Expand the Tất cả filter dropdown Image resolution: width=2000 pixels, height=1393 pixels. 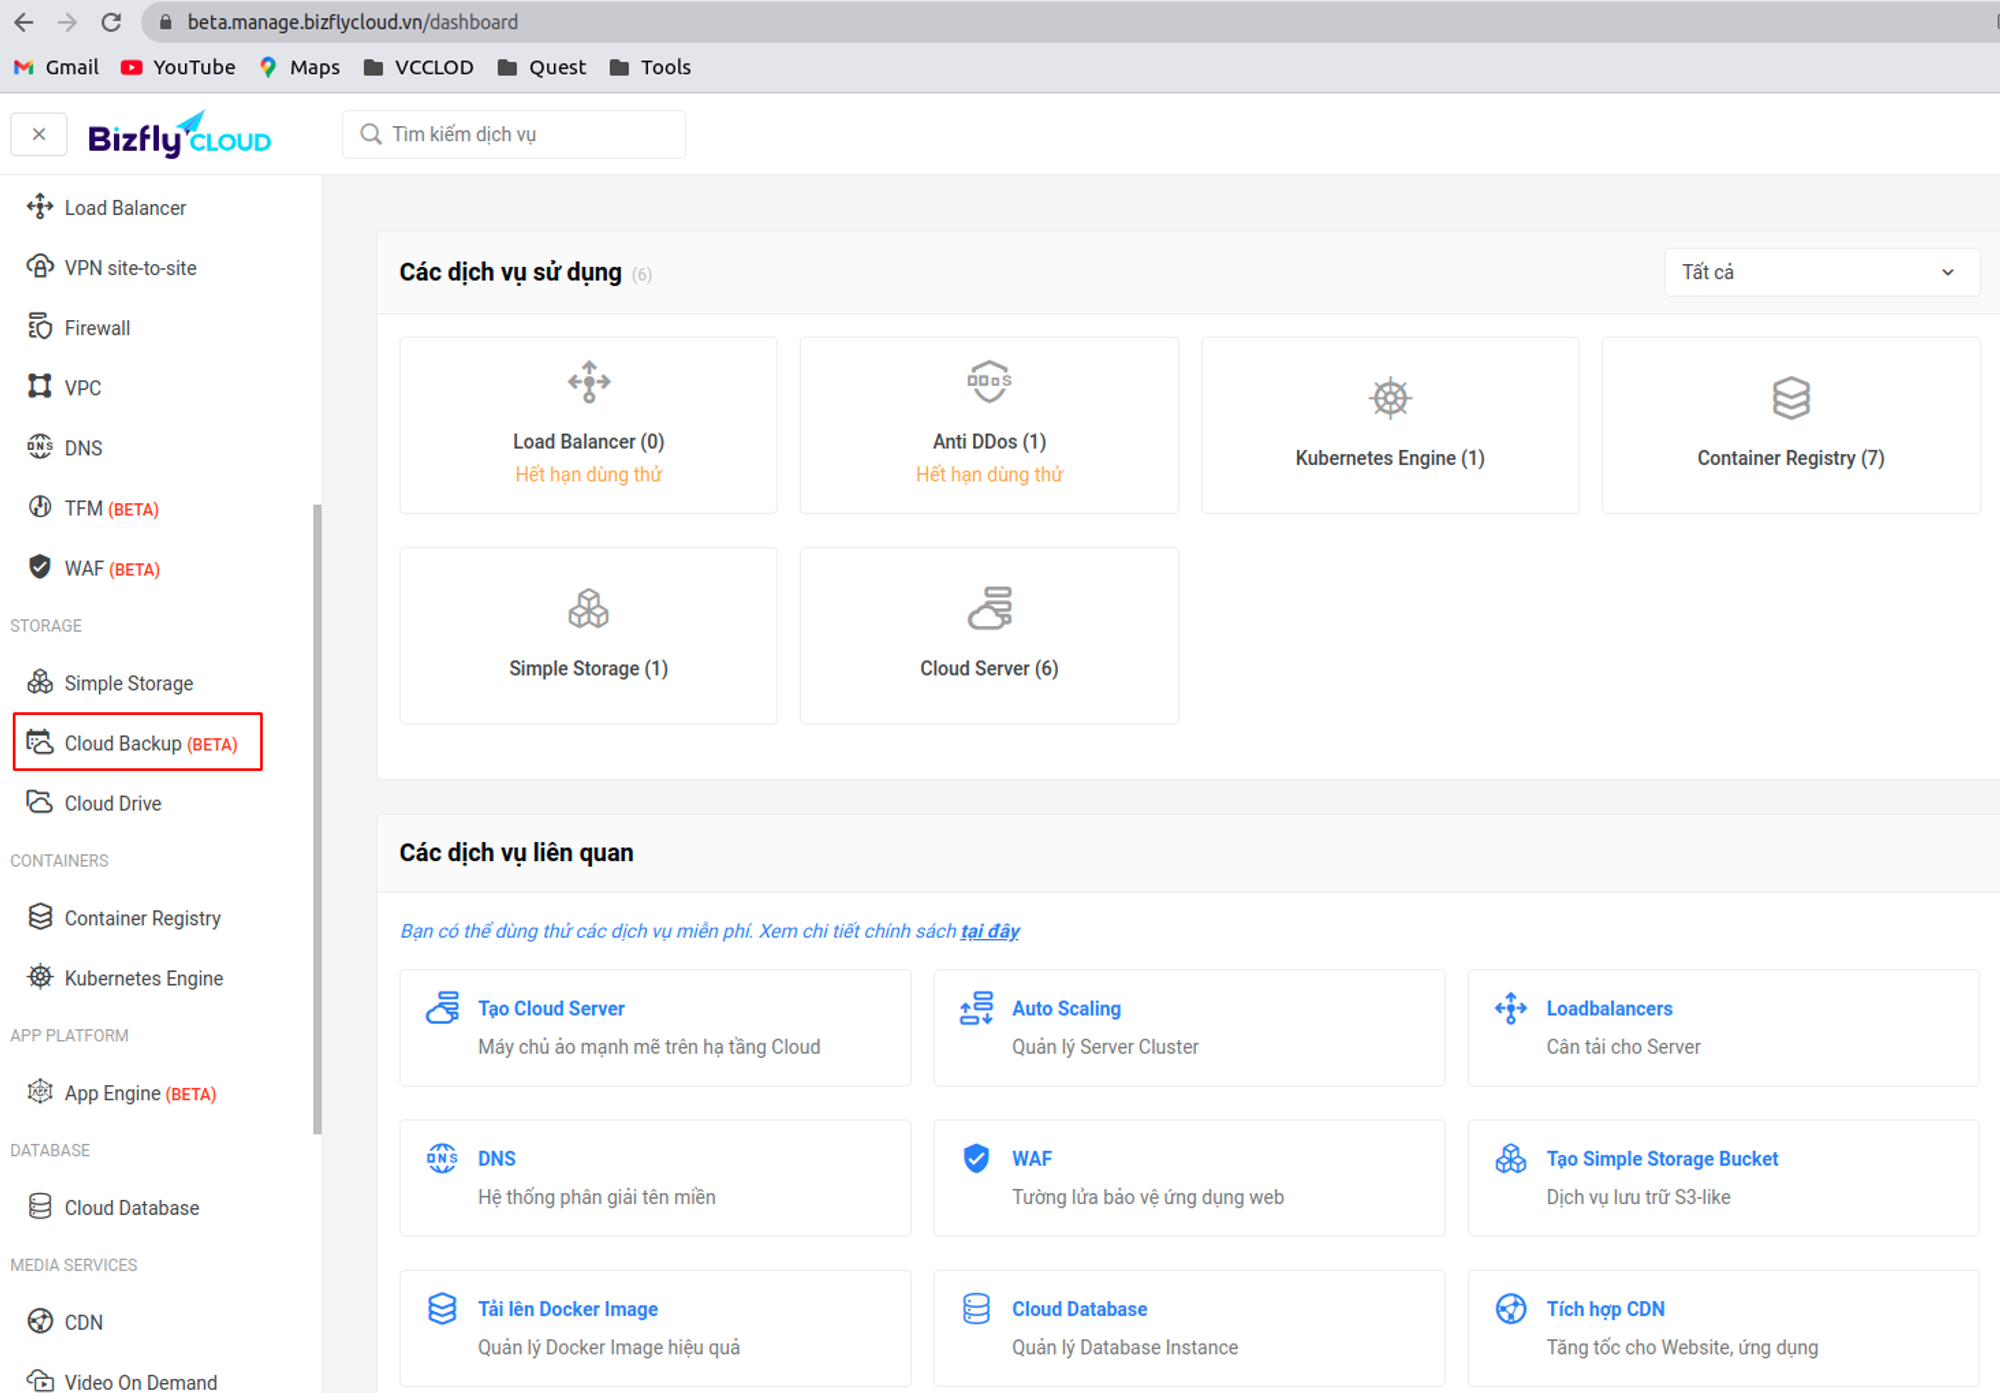[1820, 271]
